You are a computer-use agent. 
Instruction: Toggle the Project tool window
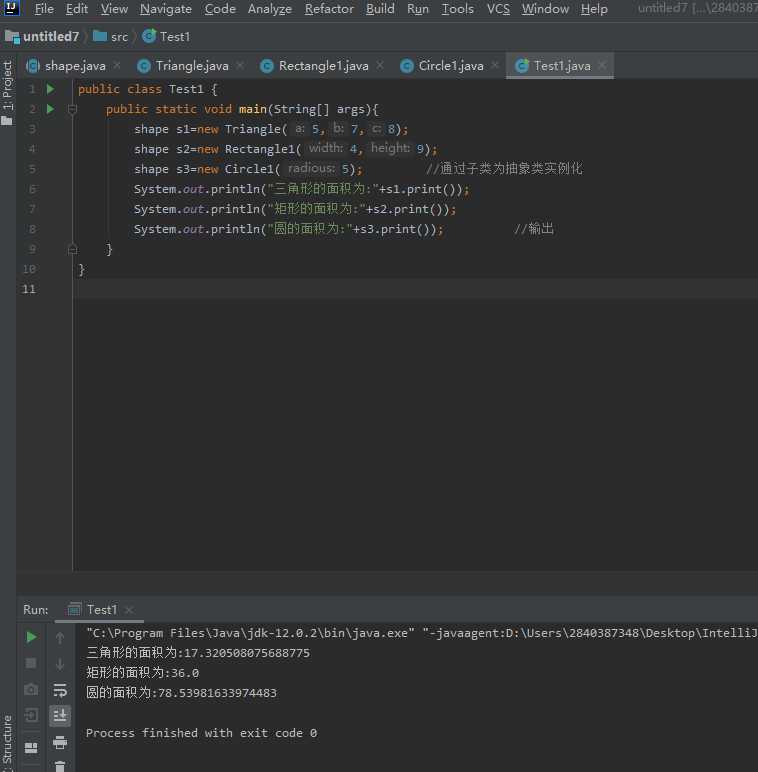pos(7,93)
